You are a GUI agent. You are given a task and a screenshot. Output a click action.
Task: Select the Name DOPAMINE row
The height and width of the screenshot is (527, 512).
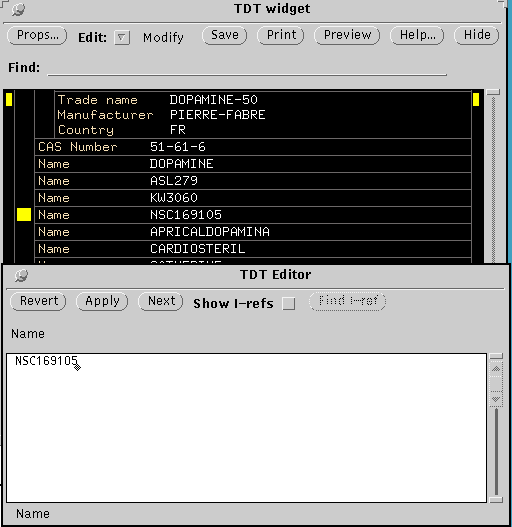click(x=253, y=164)
